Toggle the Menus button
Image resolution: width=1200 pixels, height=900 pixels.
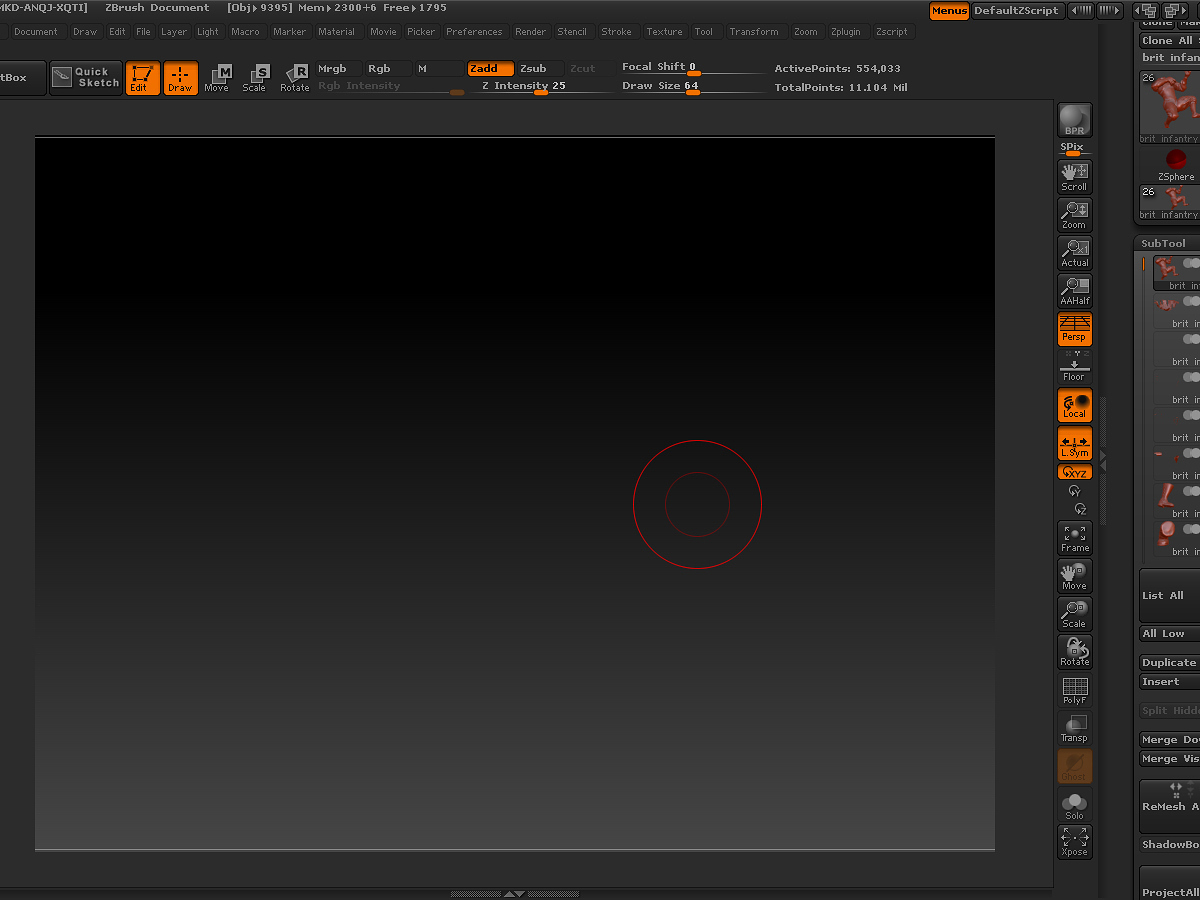coord(949,11)
